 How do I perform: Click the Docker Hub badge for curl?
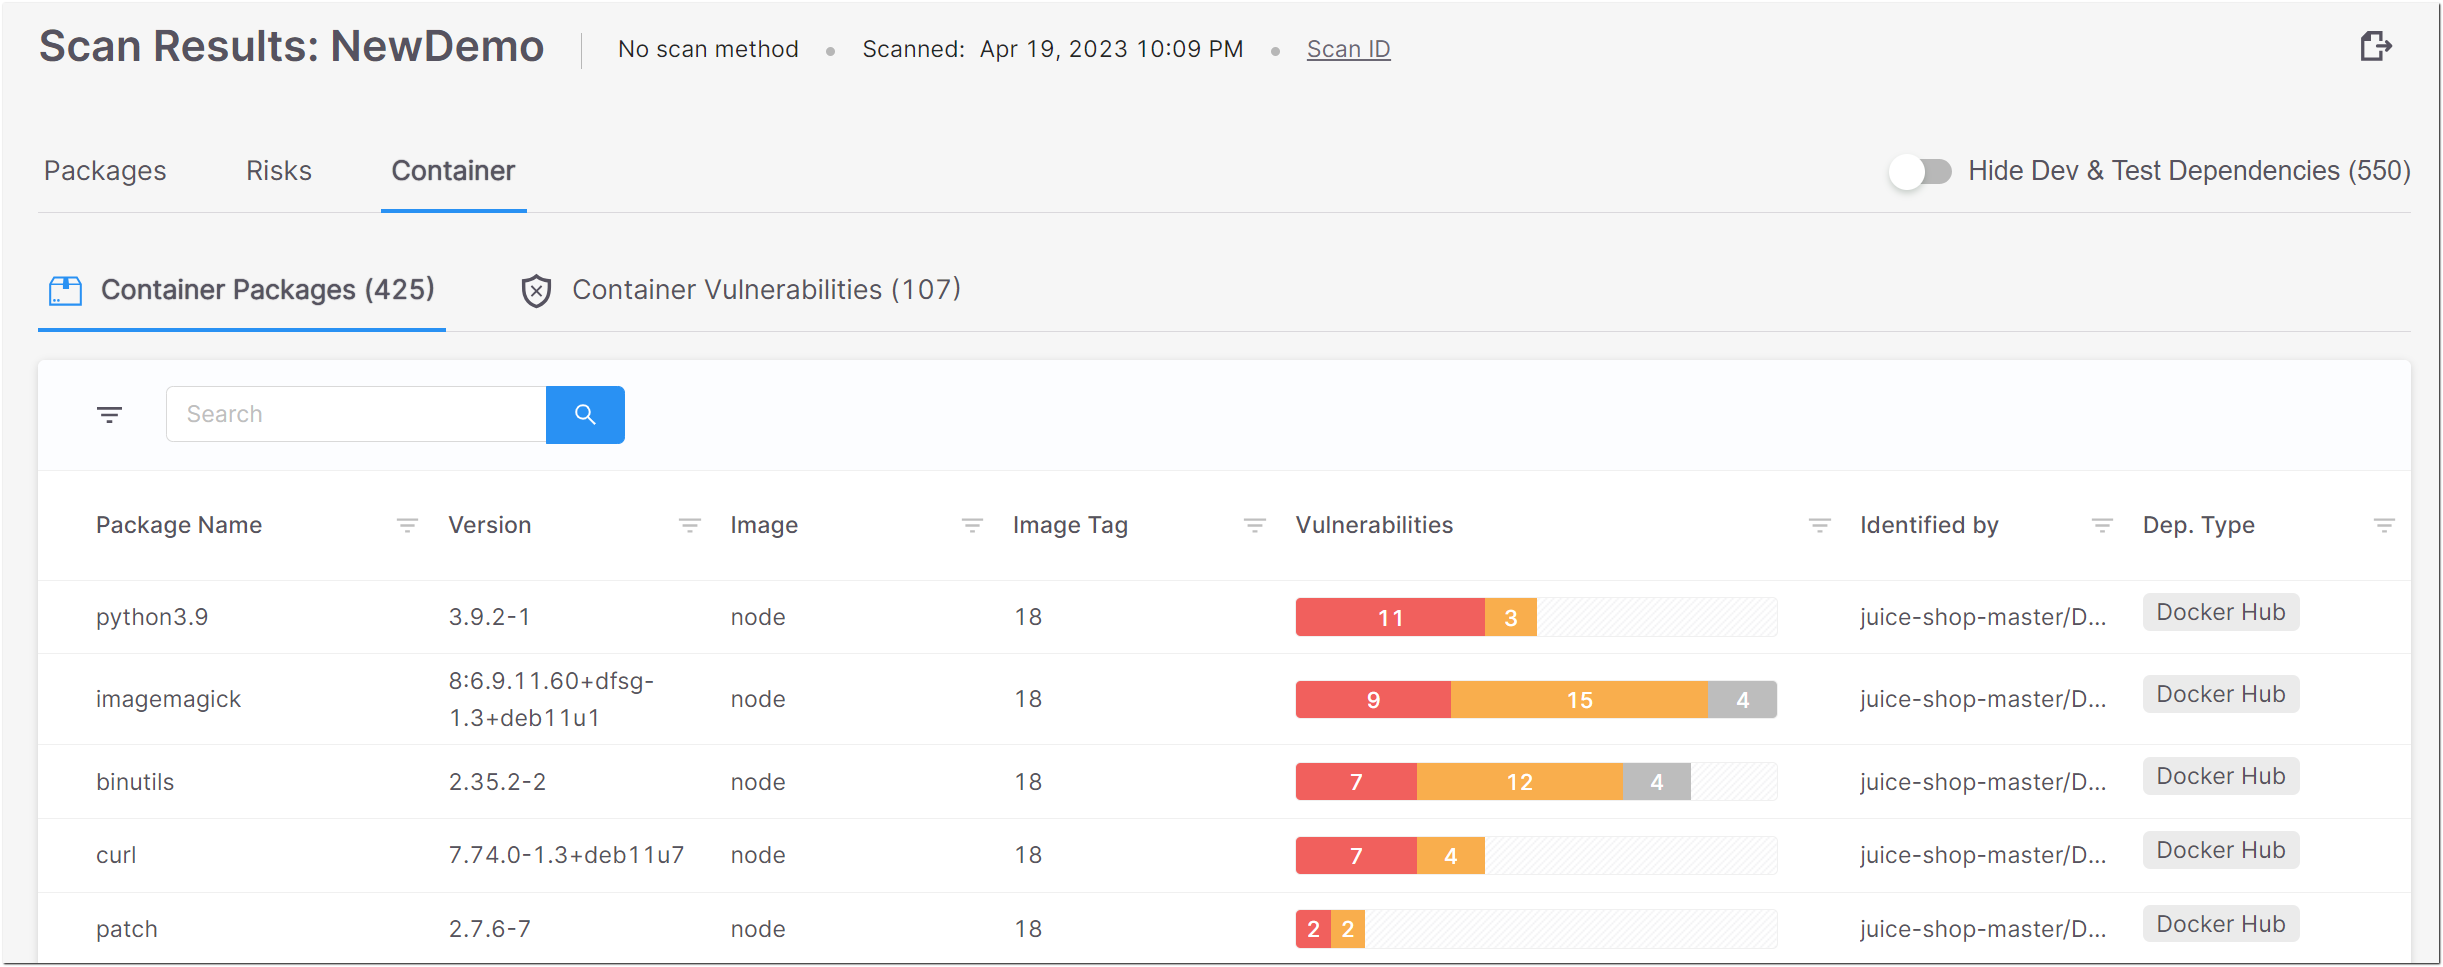[x=2220, y=850]
